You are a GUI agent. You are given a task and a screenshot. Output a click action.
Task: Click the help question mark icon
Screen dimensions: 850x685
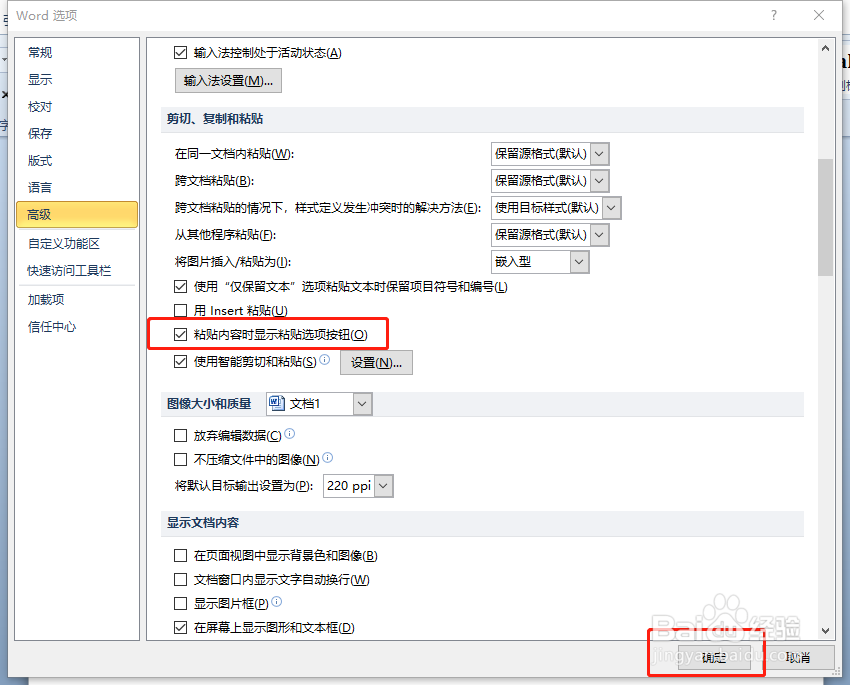pyautogui.click(x=774, y=15)
